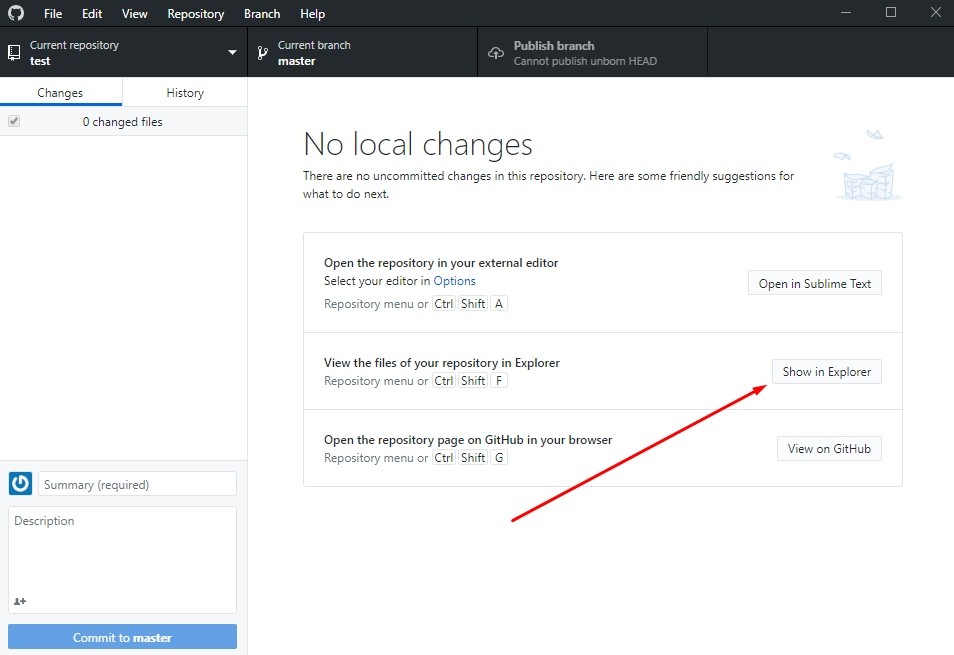Viewport: 954px width, 655px height.
Task: Maximize the GitHub Desktop window
Action: [891, 12]
